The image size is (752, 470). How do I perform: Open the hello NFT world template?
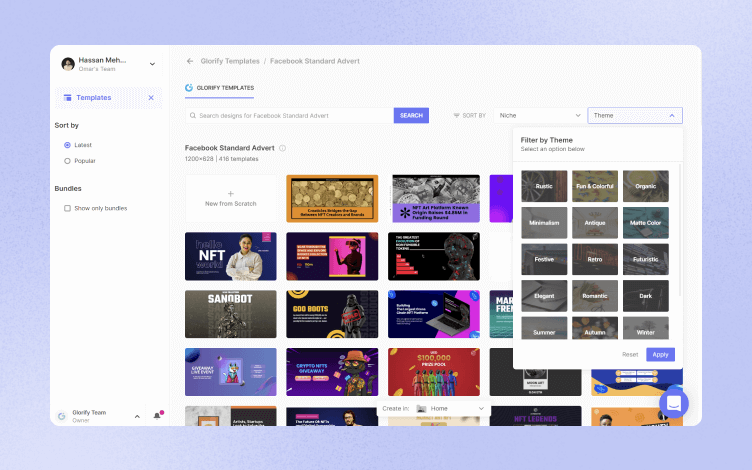point(231,257)
